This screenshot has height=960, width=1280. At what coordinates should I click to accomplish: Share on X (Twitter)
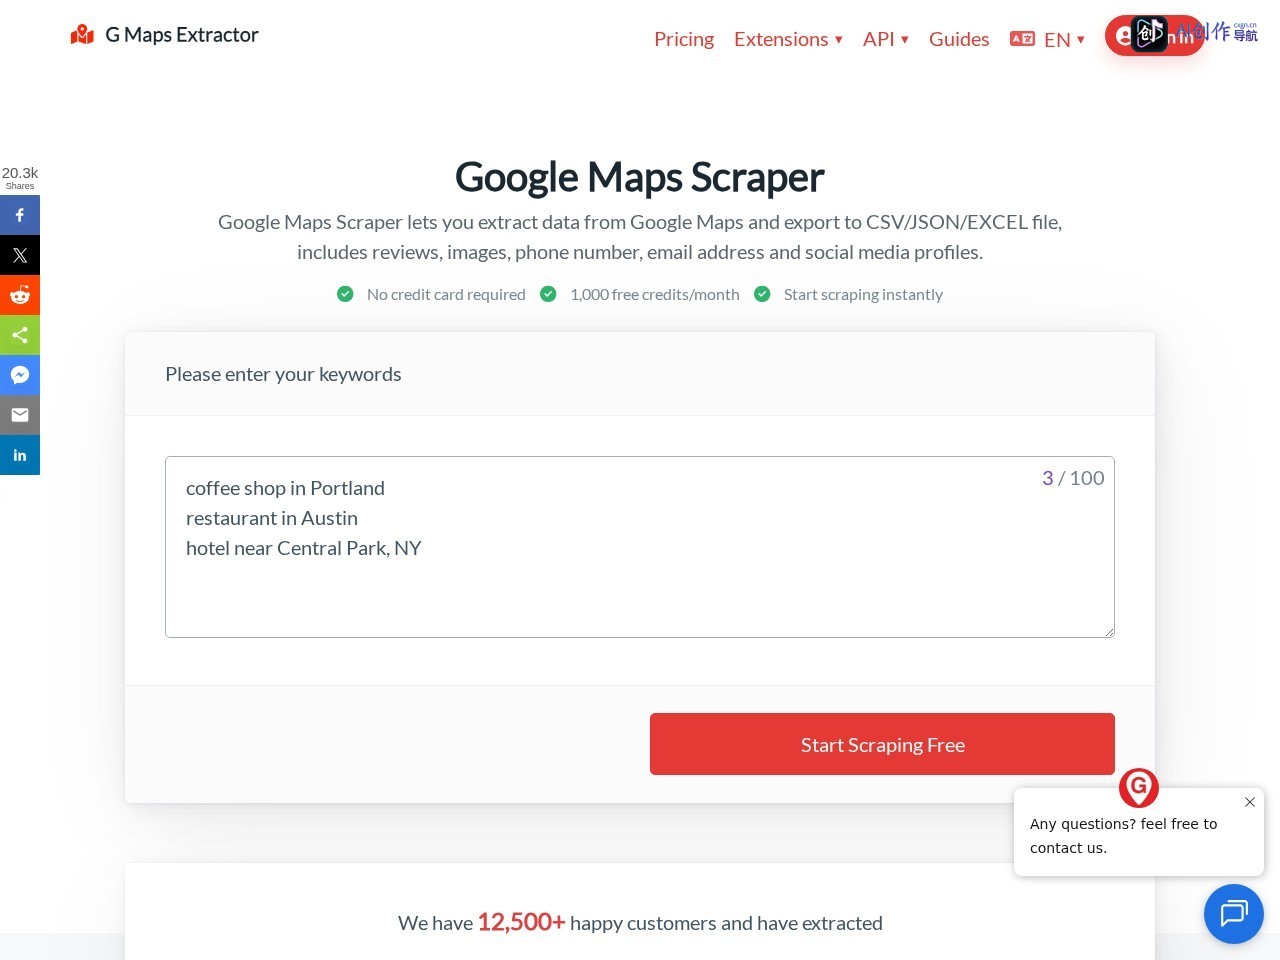click(x=20, y=255)
